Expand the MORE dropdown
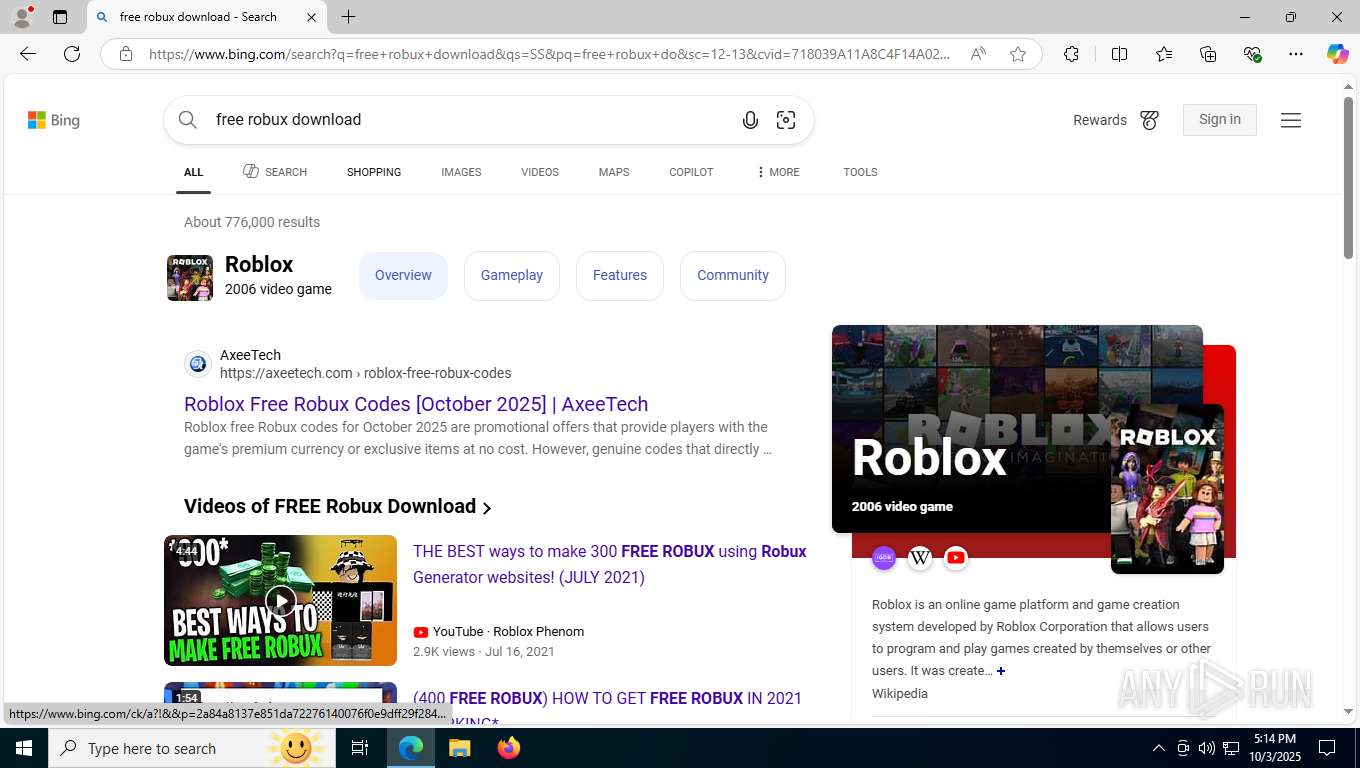The image size is (1360, 768). [778, 172]
